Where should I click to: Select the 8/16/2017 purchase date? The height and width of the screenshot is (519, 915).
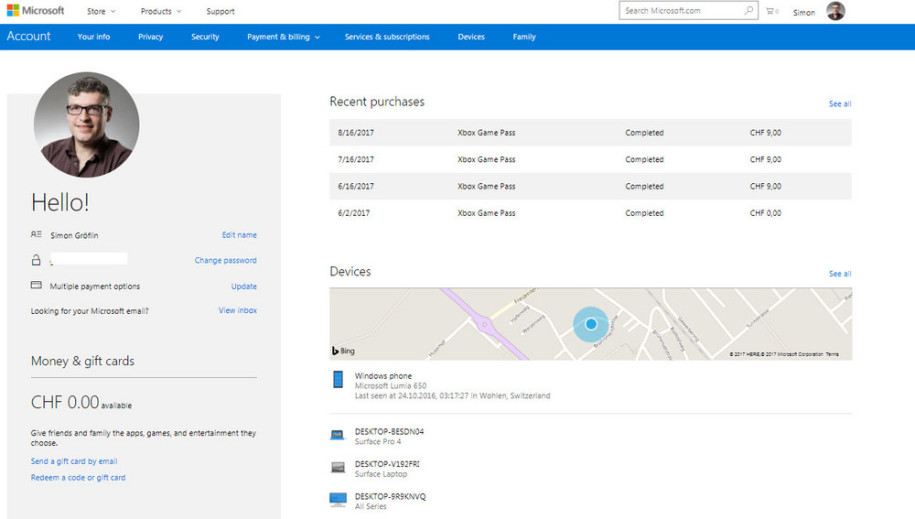coord(355,133)
